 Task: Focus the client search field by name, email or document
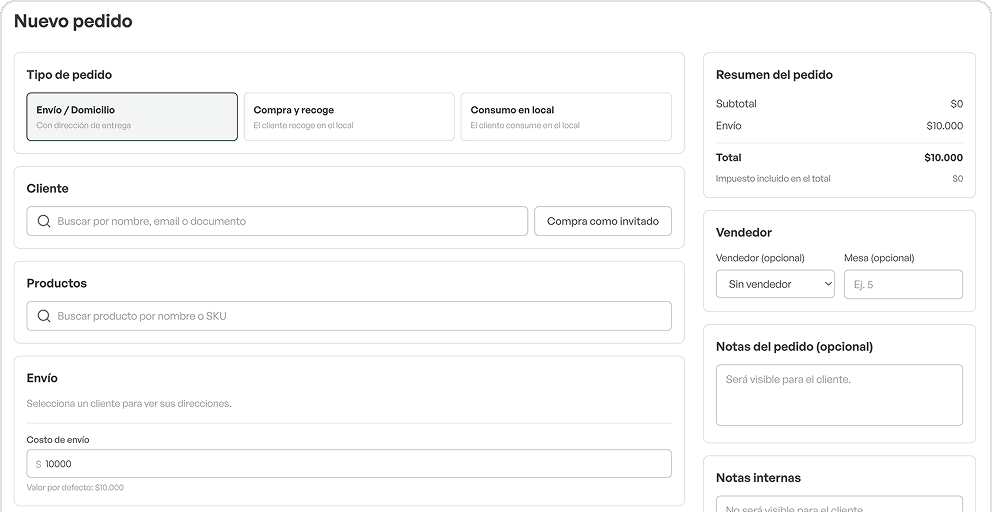click(277, 222)
